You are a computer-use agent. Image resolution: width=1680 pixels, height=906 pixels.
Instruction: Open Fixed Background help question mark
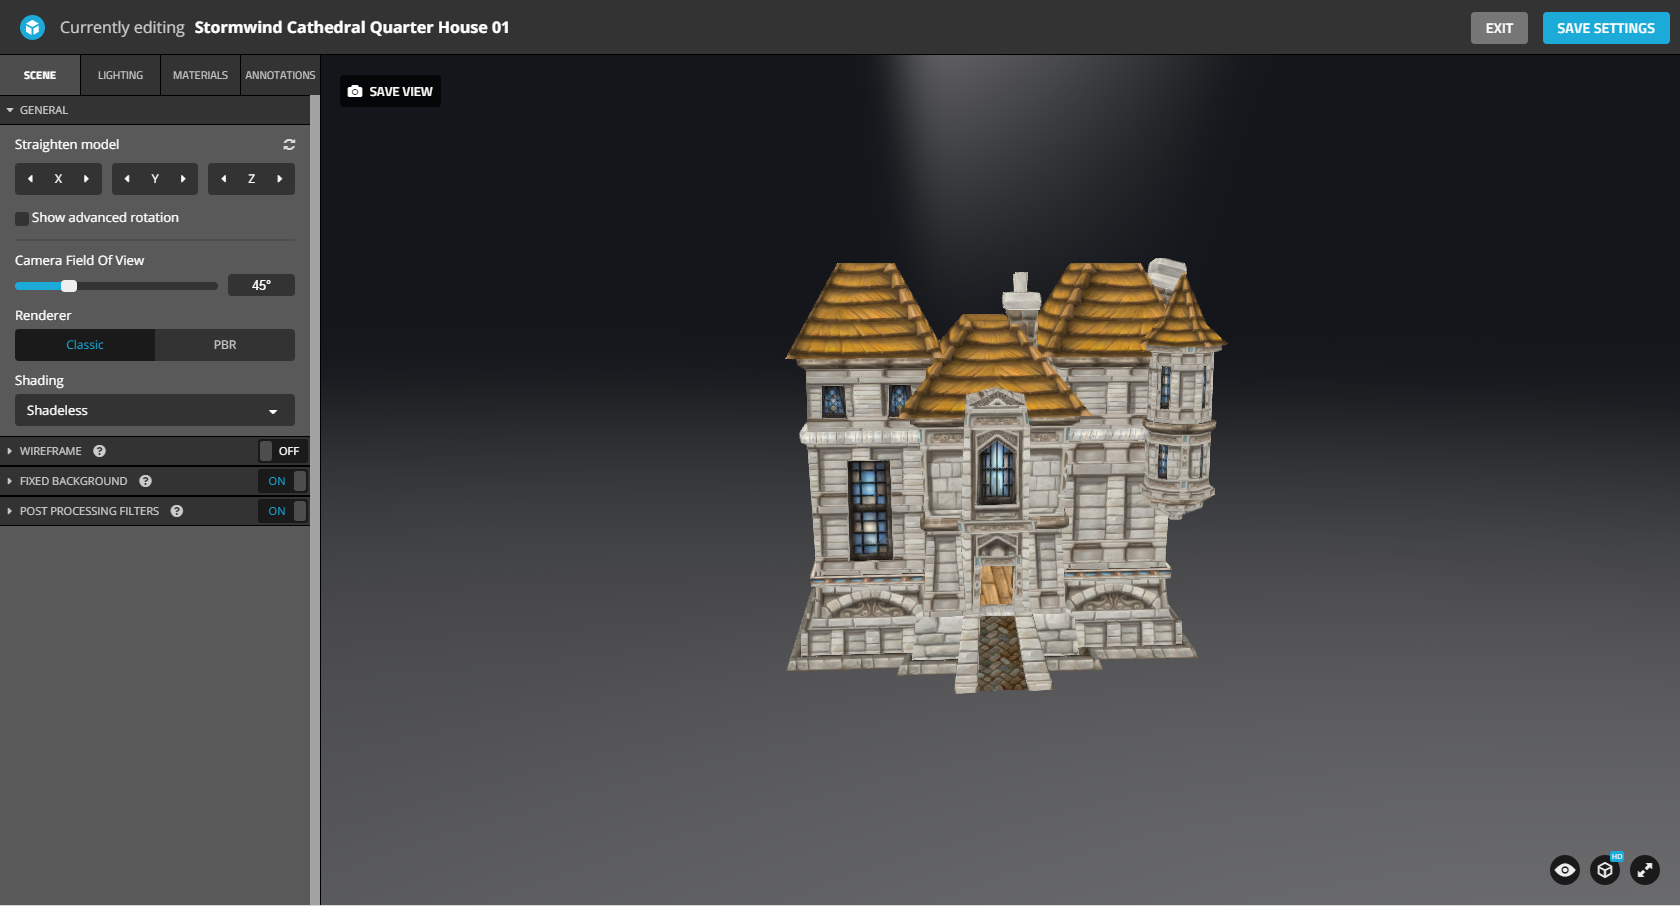[x=145, y=481]
